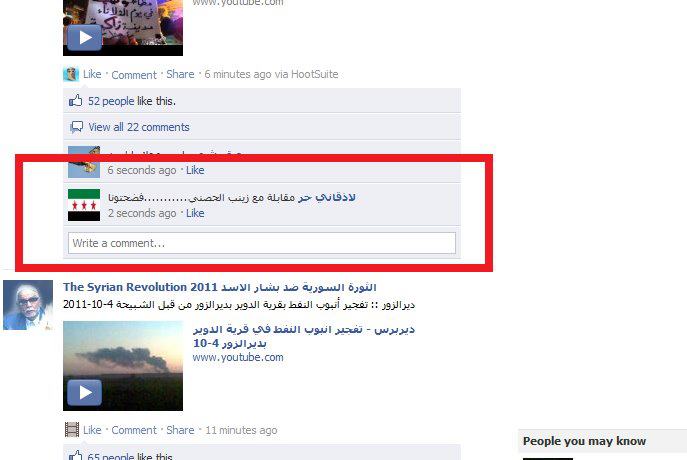687x460 pixels.
Task: Open the www.youtube.com link under smoke video
Action: click(x=238, y=357)
